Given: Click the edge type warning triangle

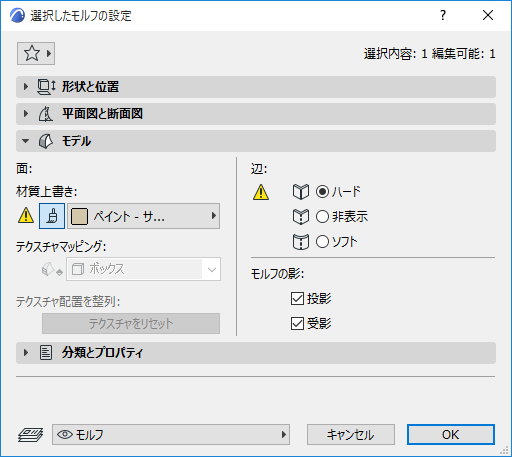Looking at the screenshot, I should 261,192.
